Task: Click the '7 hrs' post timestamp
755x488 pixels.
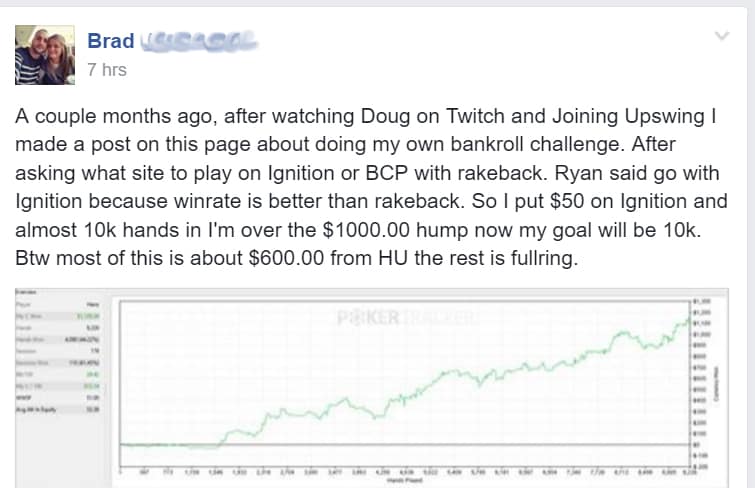Action: click(x=107, y=70)
